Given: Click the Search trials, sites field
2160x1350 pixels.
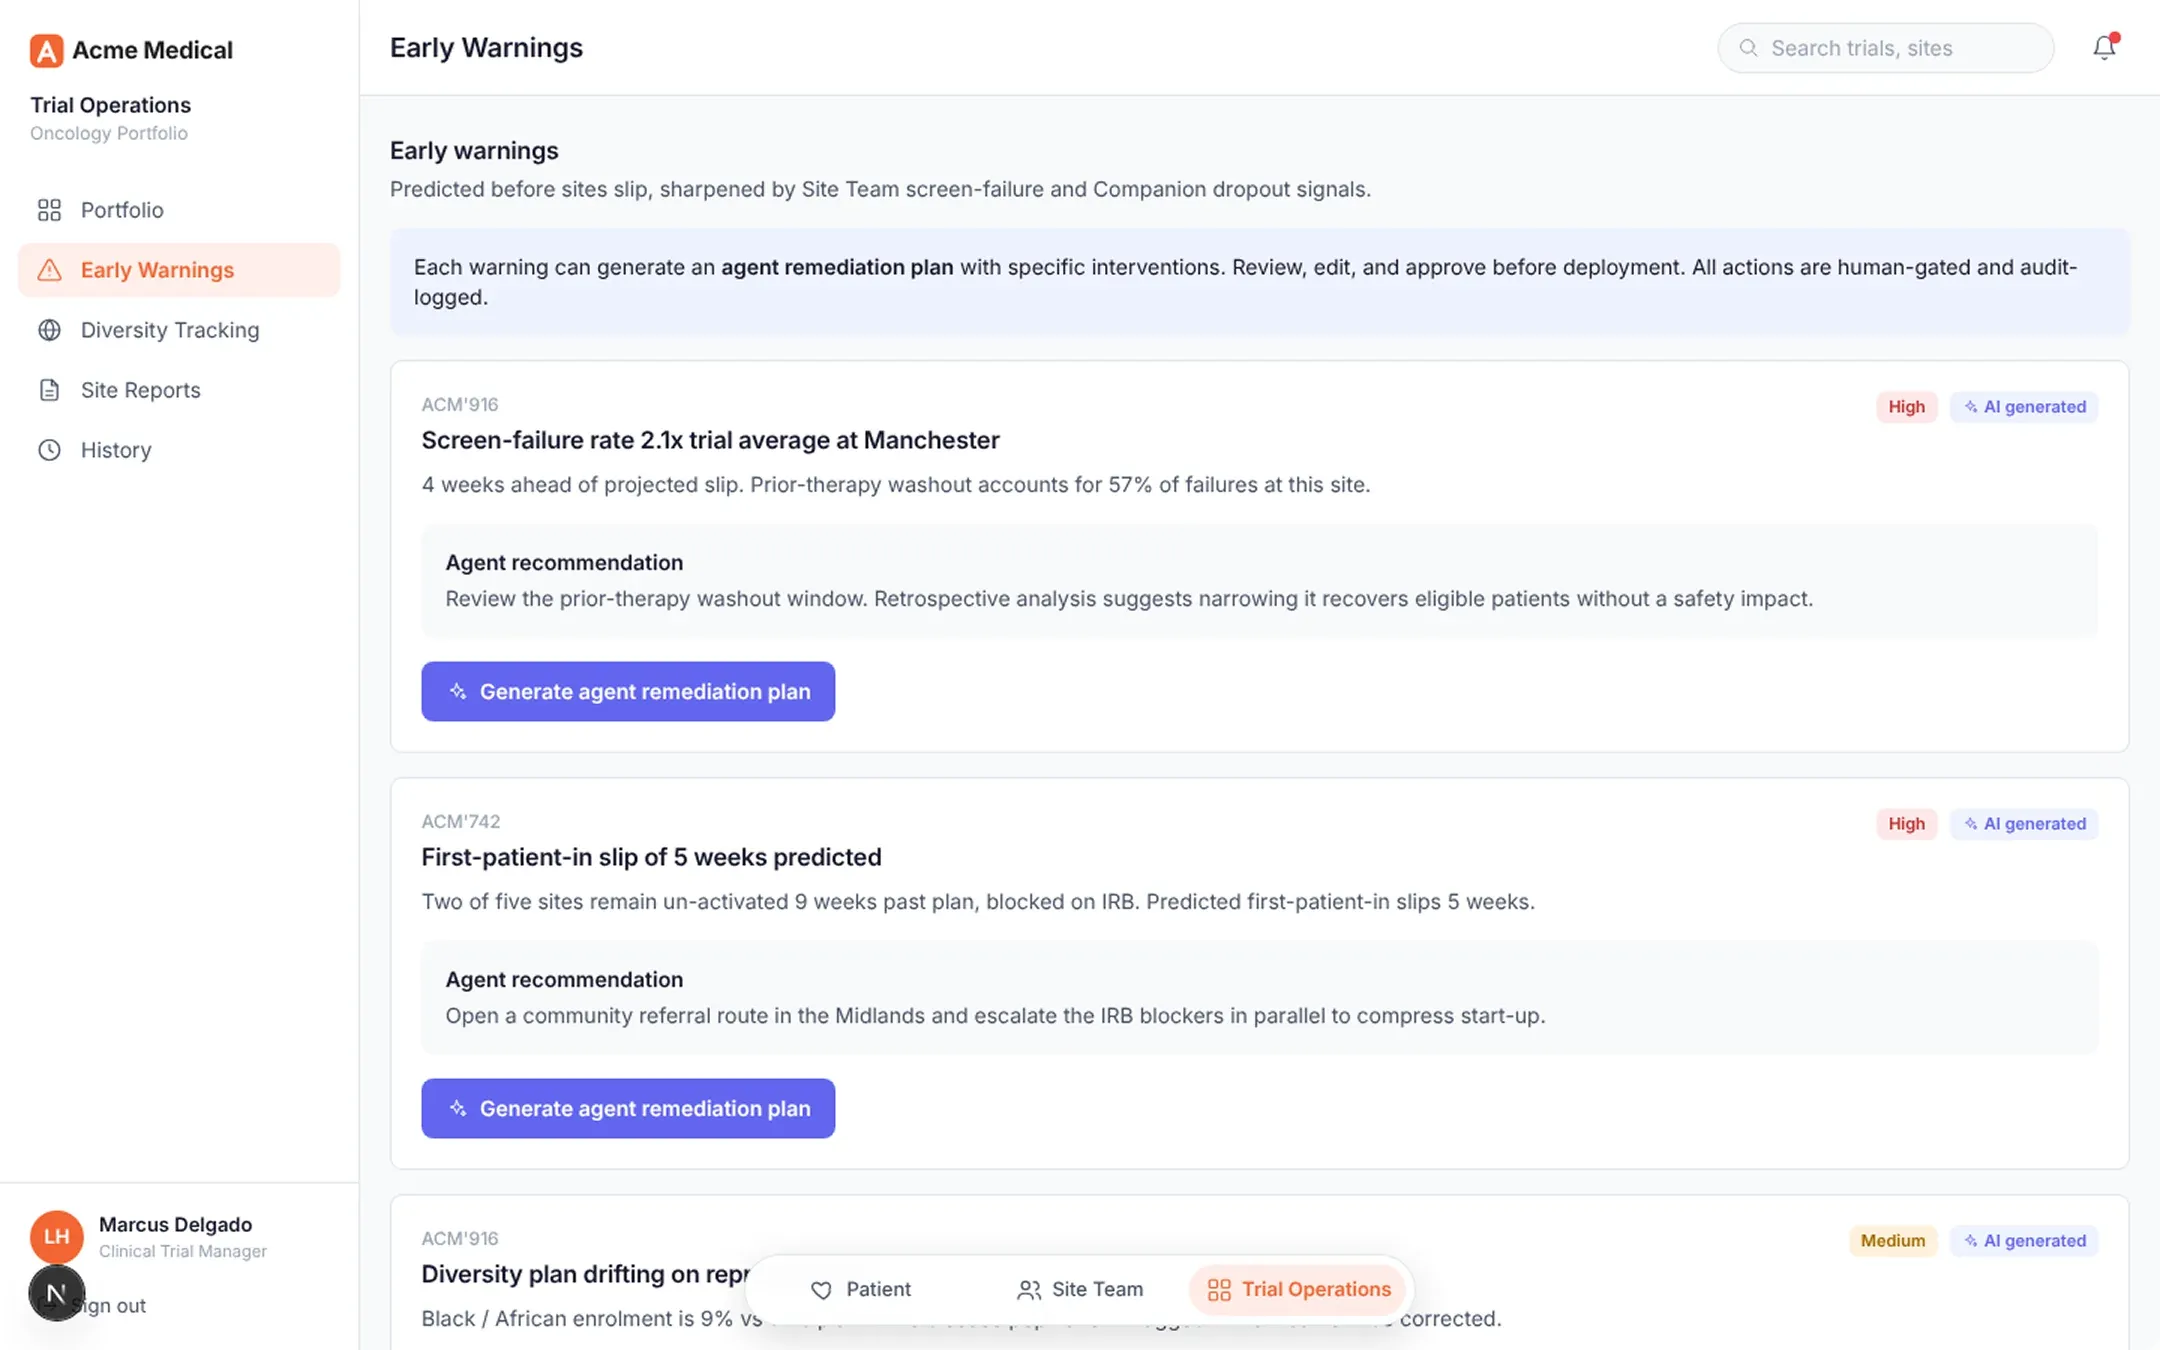Looking at the screenshot, I should point(1886,48).
